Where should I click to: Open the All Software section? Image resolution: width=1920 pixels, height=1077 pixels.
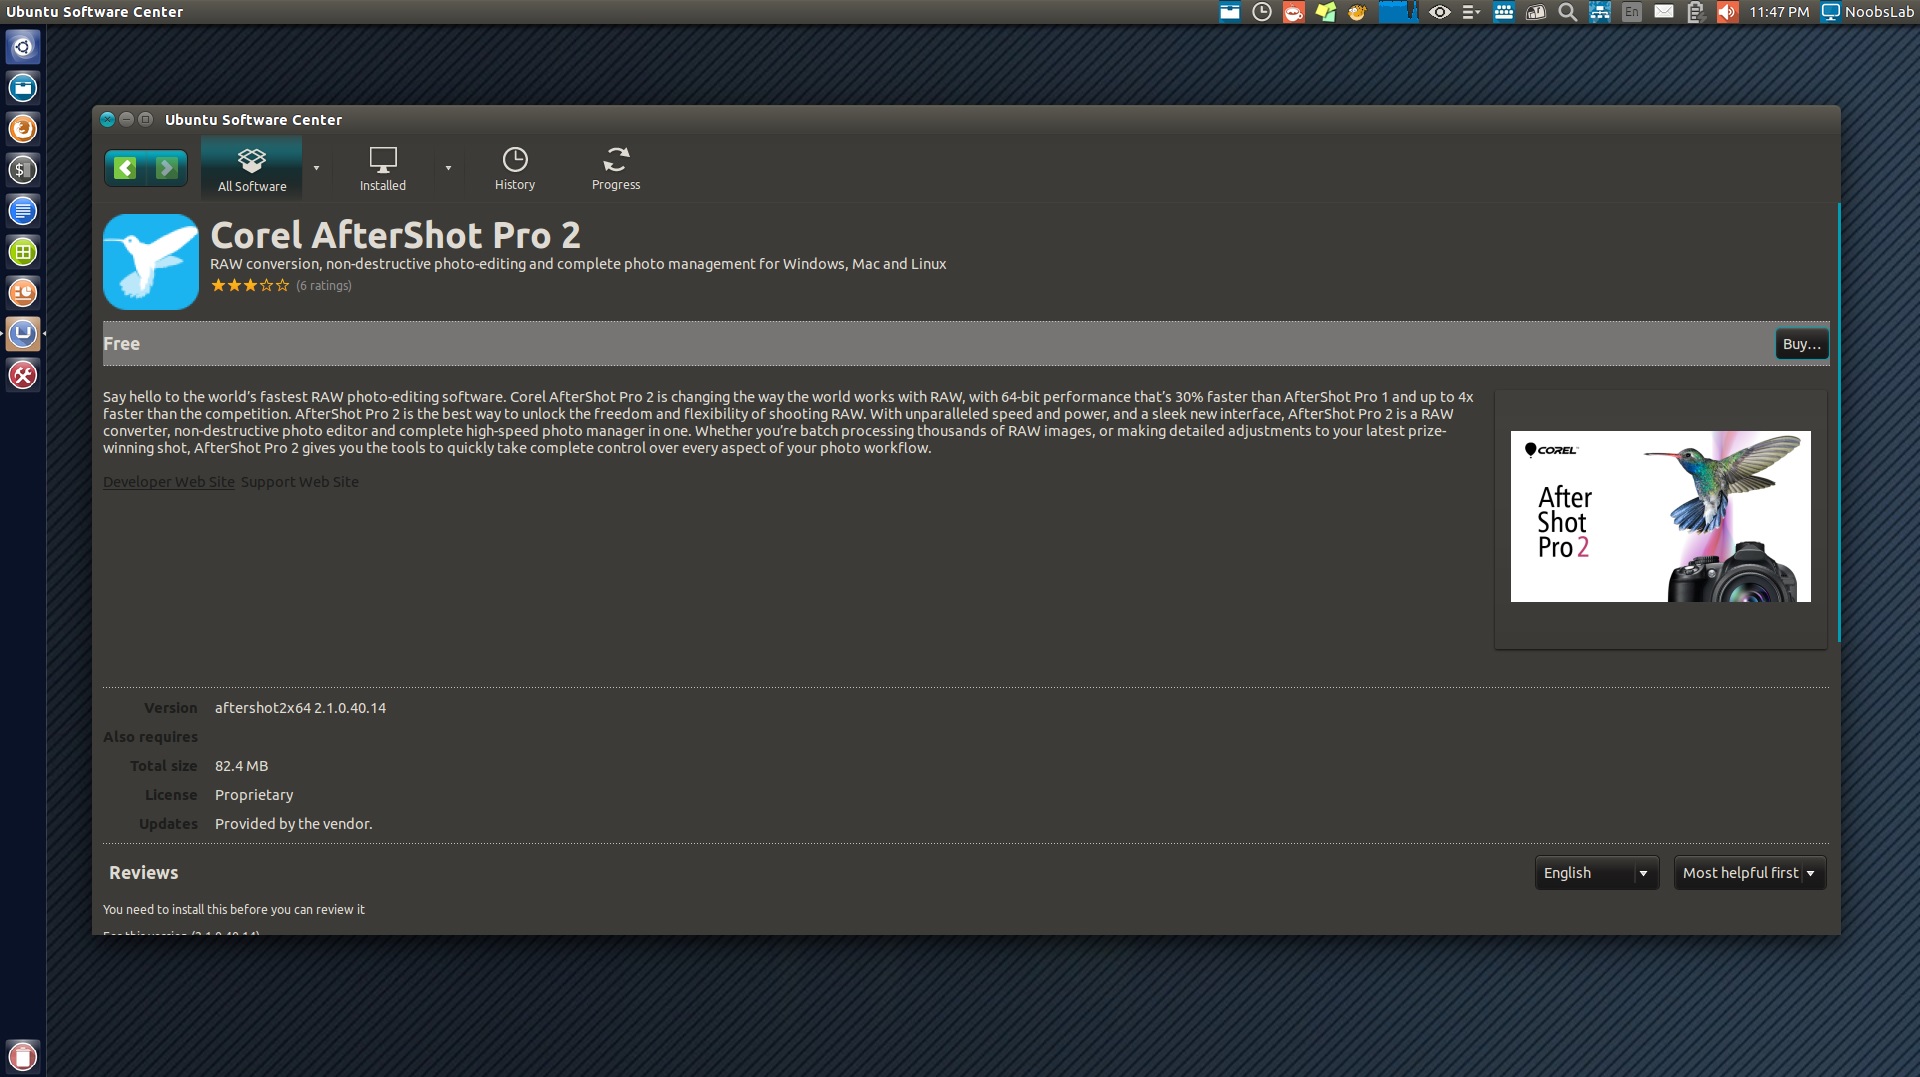(x=252, y=168)
